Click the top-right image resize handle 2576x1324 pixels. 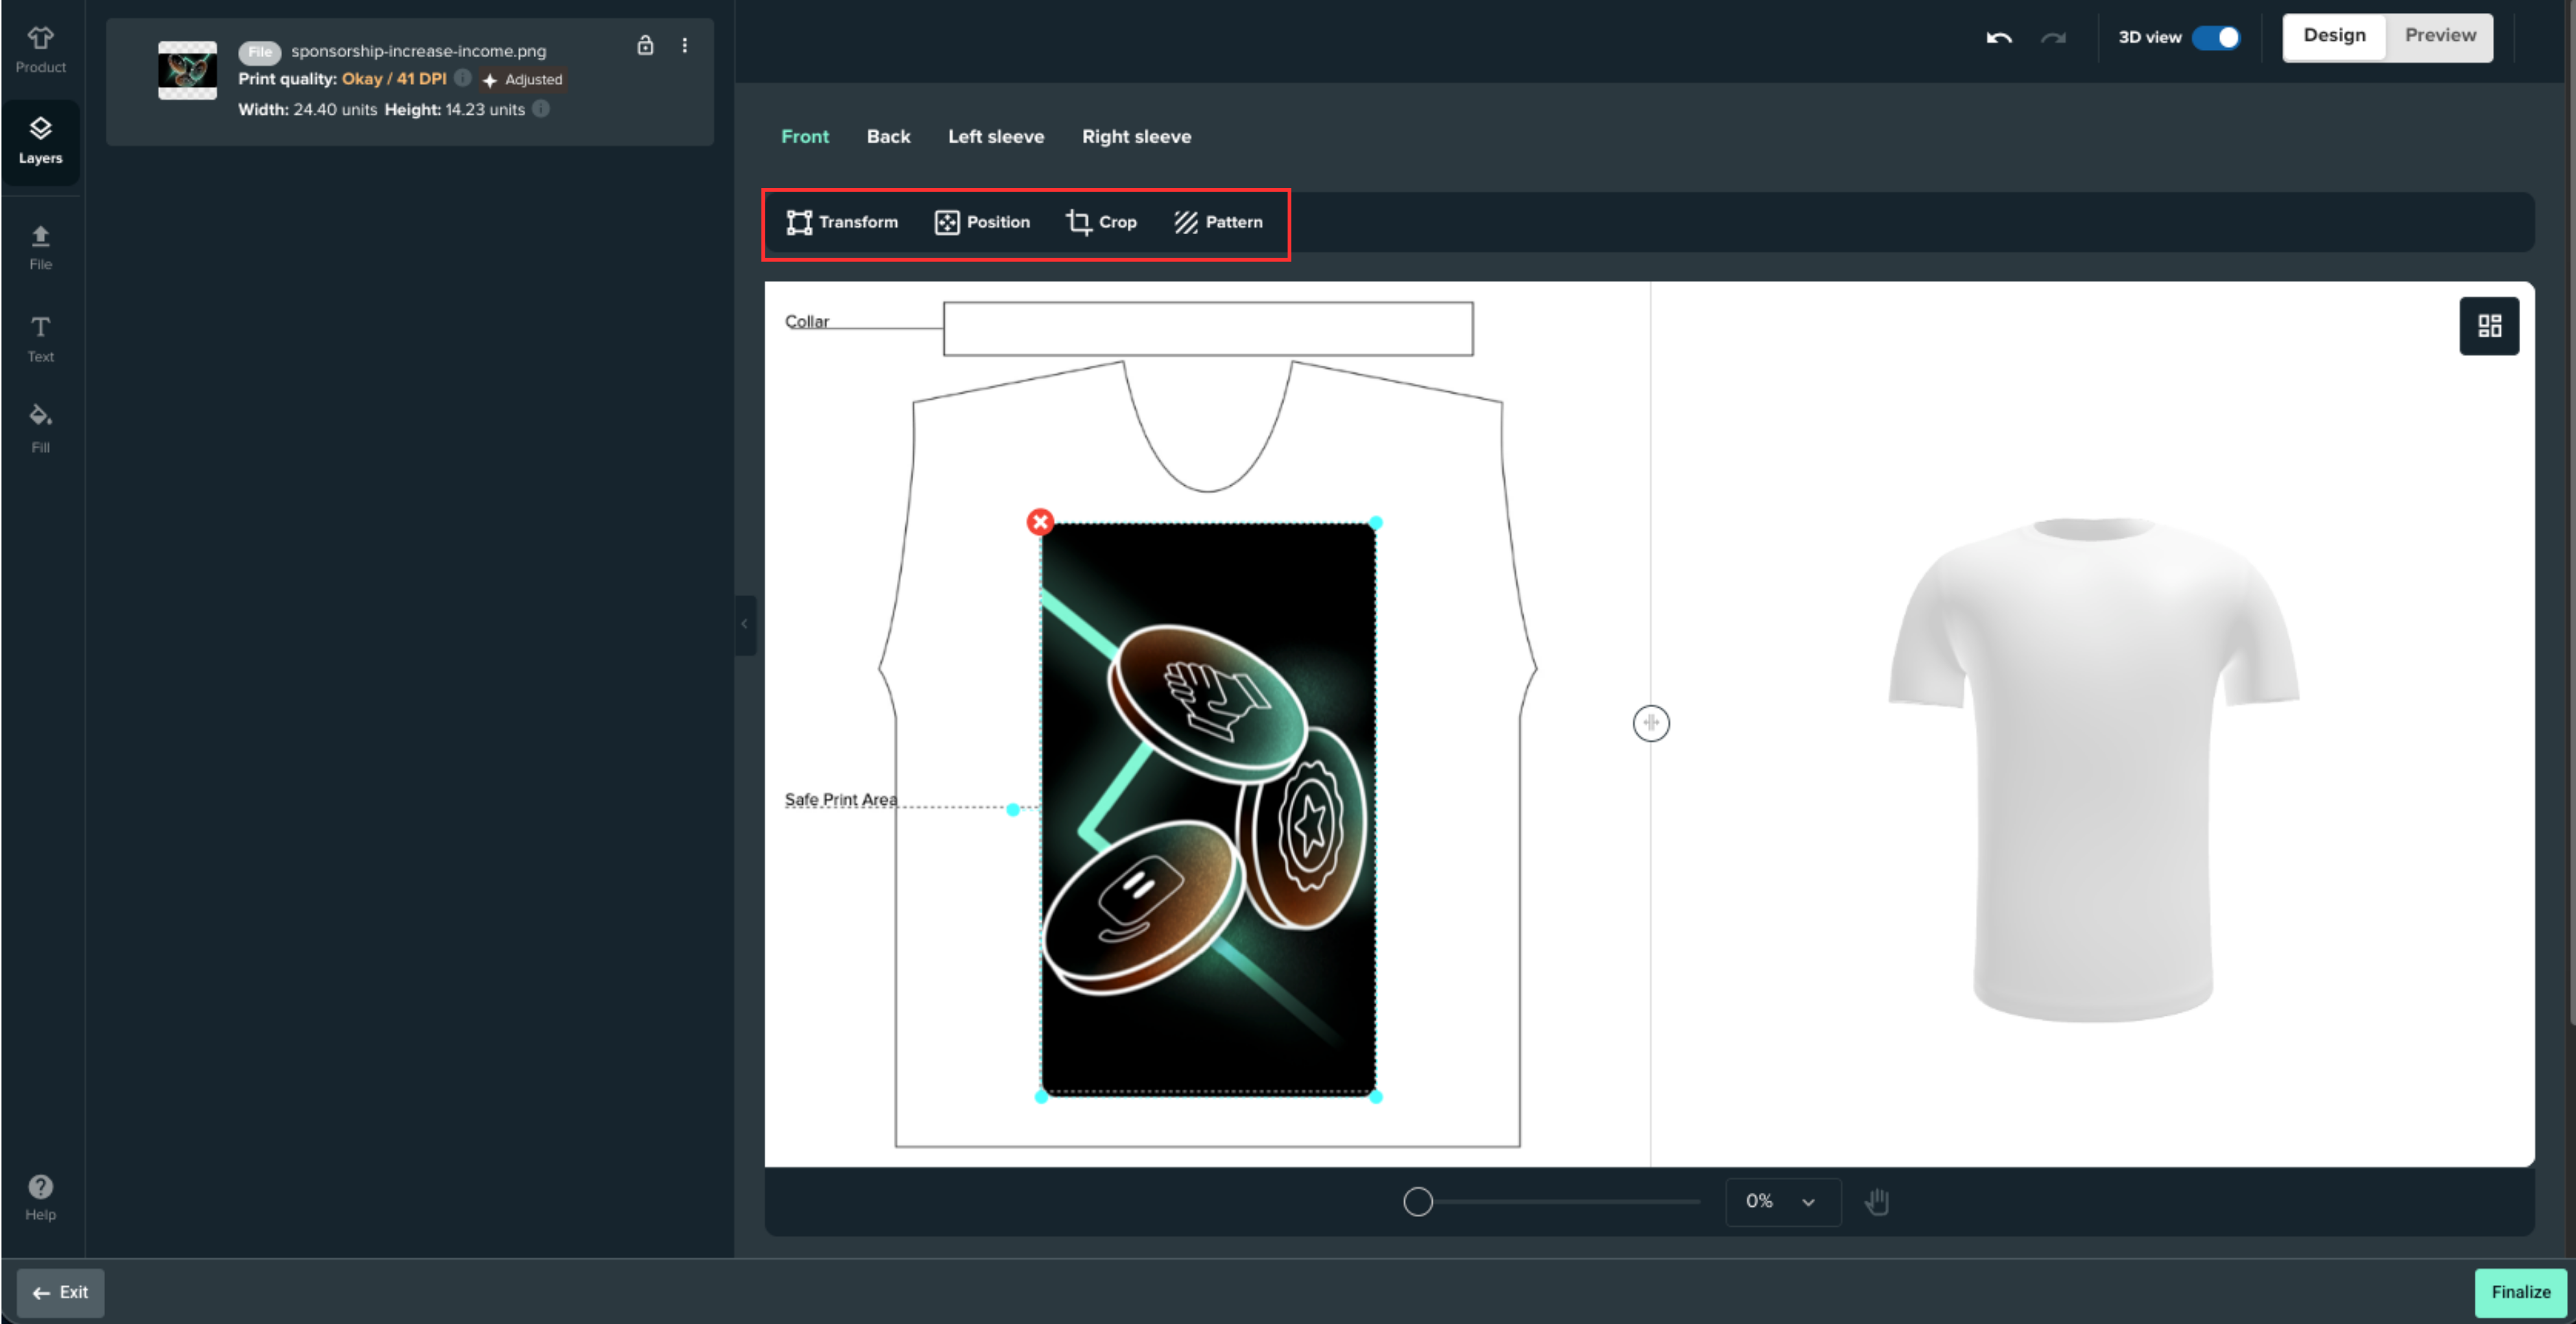click(1375, 522)
